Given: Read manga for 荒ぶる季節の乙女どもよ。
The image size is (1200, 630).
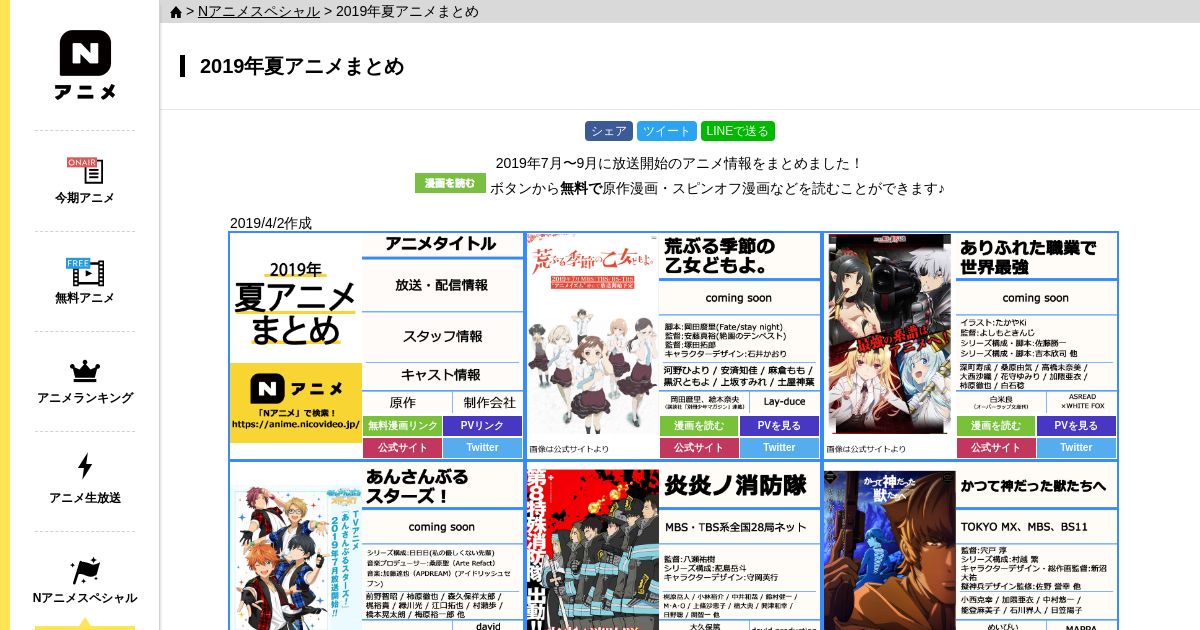Looking at the screenshot, I should [x=699, y=426].
